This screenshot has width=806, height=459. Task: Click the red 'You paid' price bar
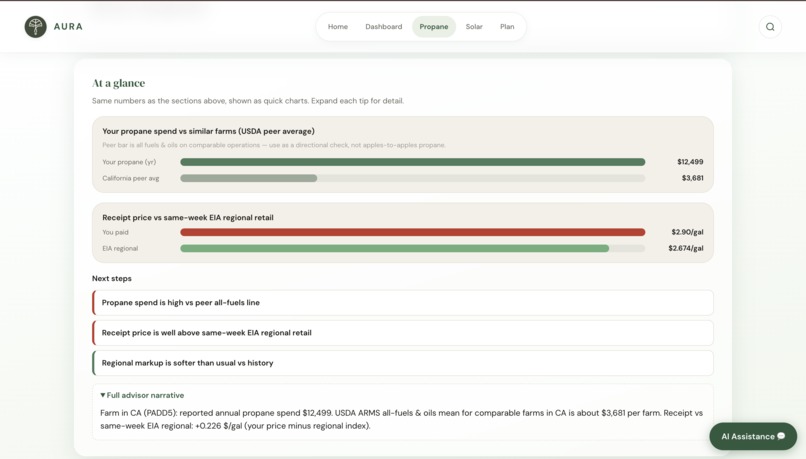(x=413, y=232)
